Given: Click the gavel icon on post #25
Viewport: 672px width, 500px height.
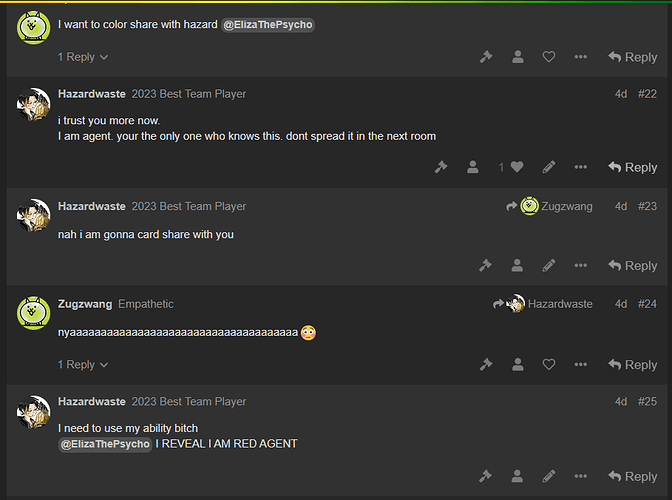Looking at the screenshot, I should (x=486, y=476).
